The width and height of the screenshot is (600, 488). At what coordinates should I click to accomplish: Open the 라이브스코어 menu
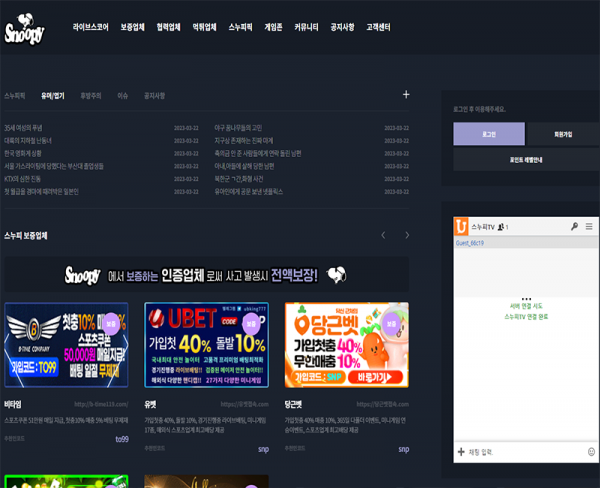click(x=91, y=27)
